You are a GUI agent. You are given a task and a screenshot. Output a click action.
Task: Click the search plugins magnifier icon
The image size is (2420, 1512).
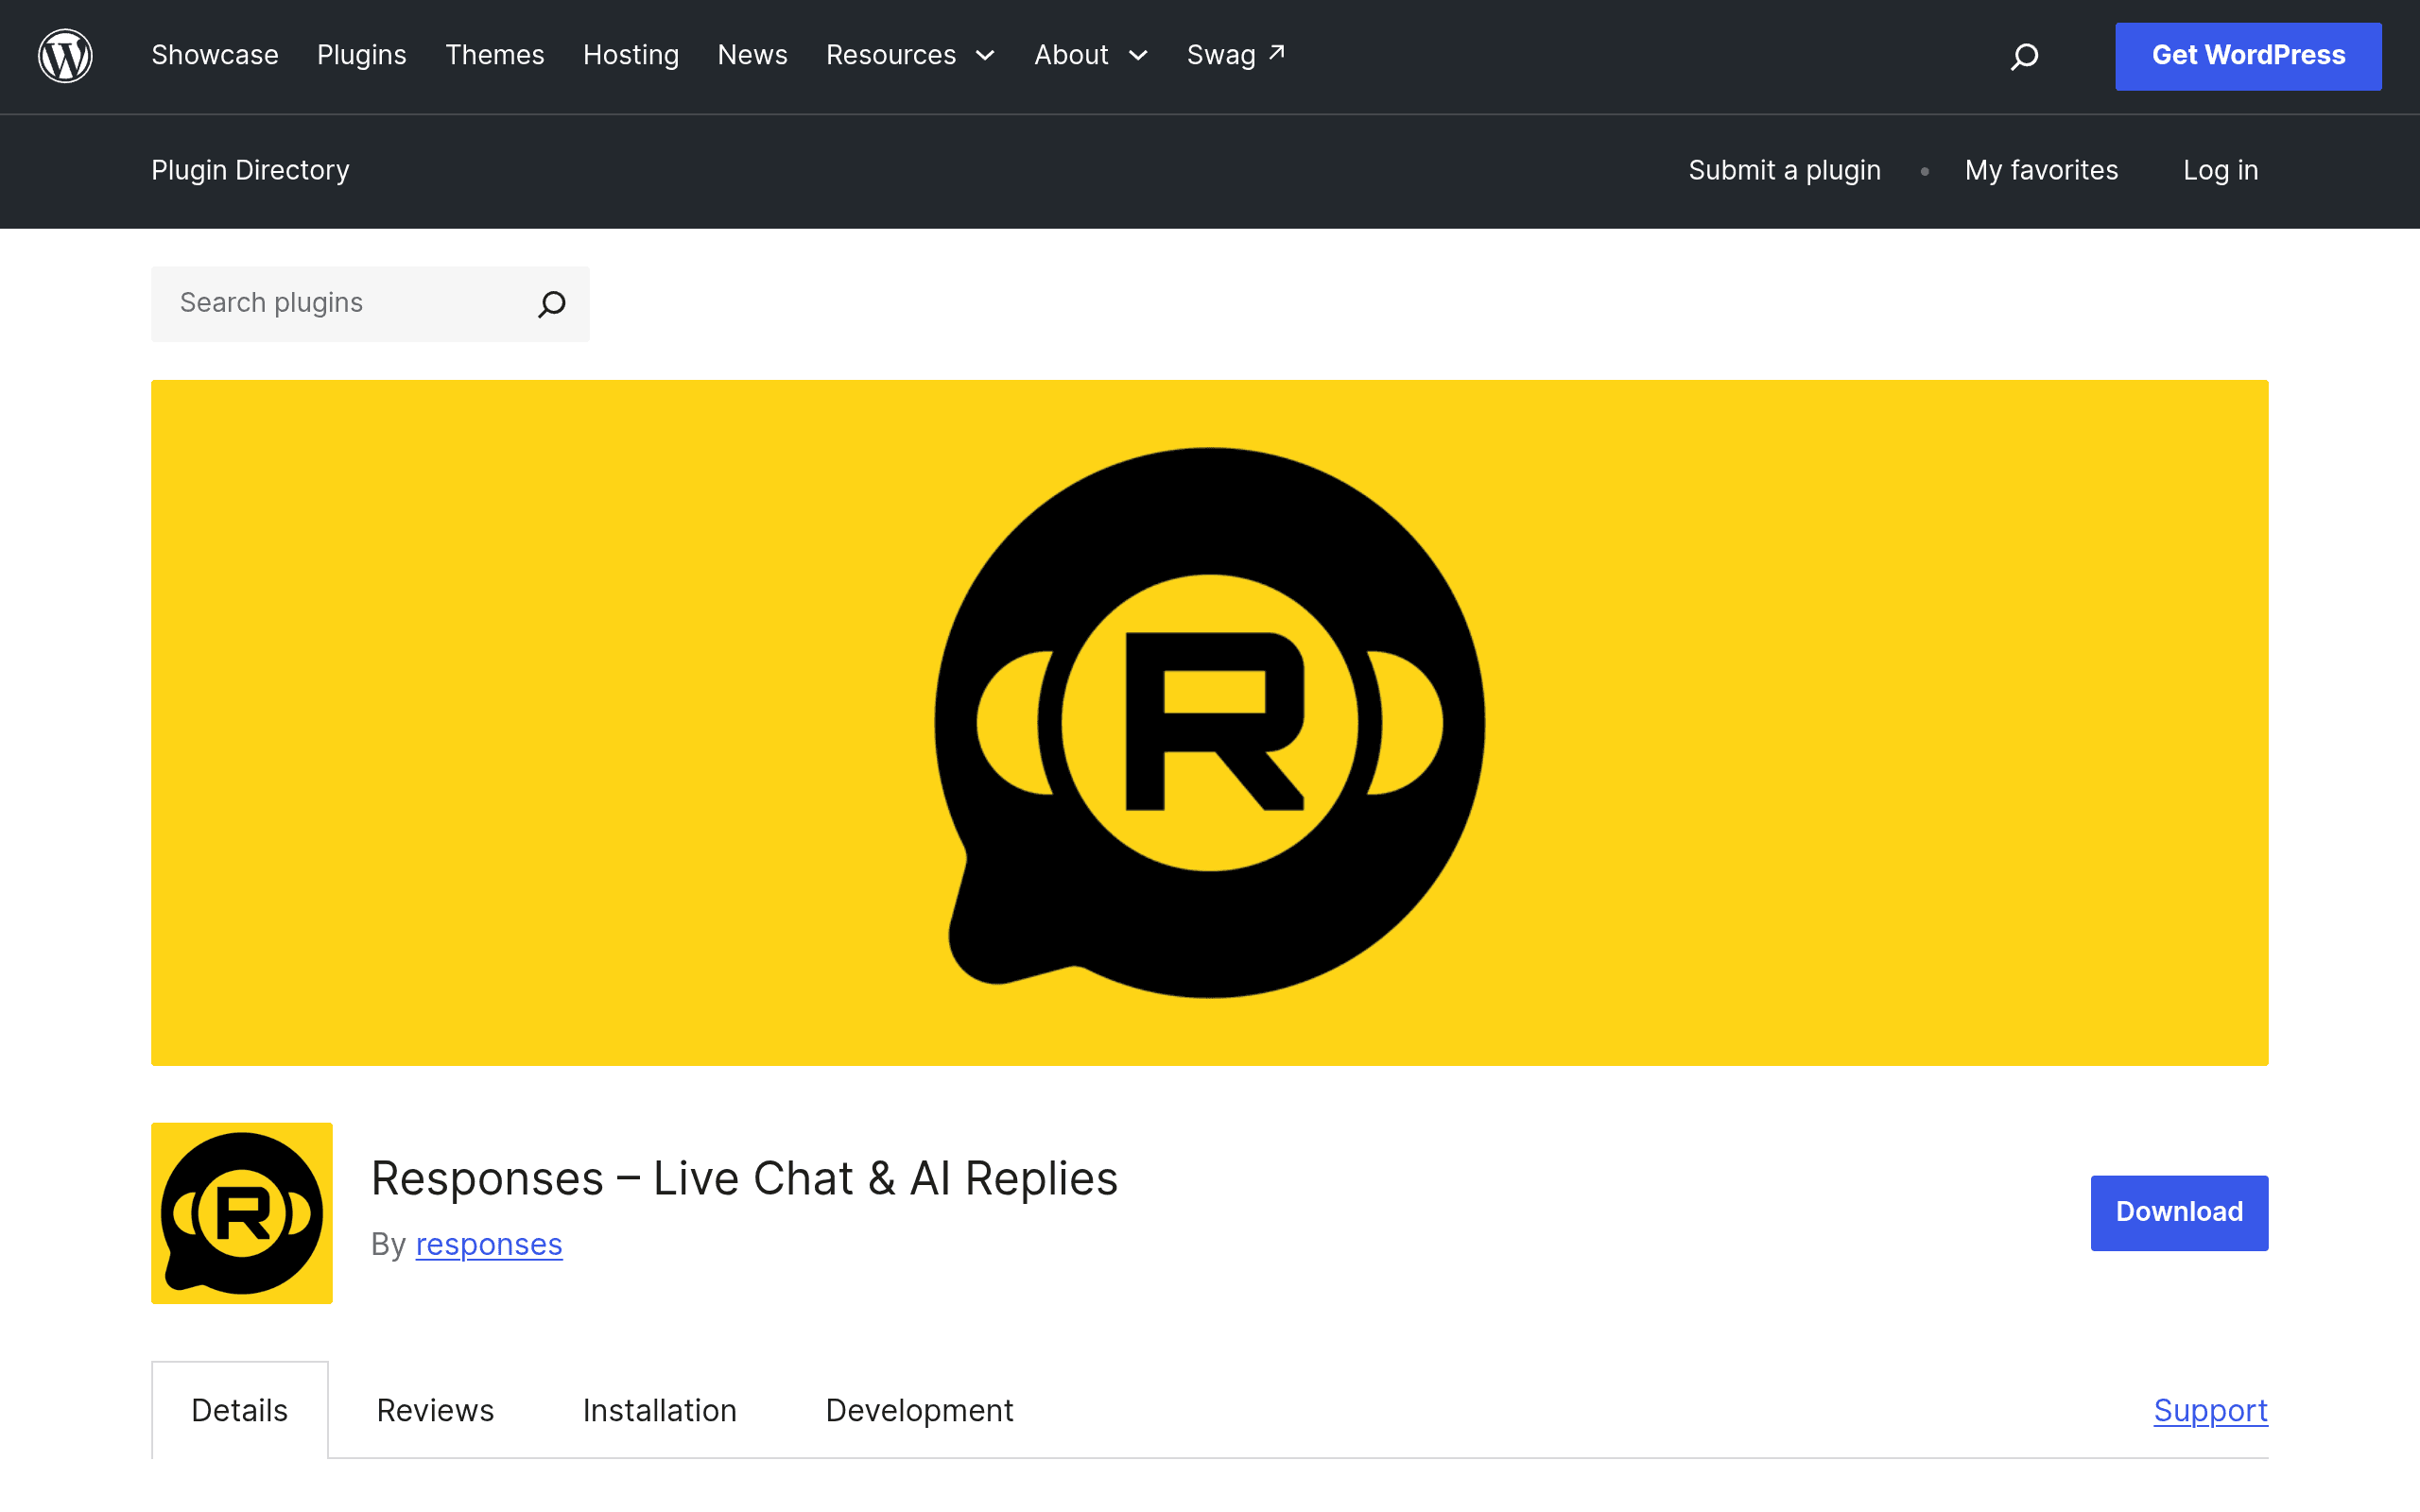pyautogui.click(x=552, y=304)
